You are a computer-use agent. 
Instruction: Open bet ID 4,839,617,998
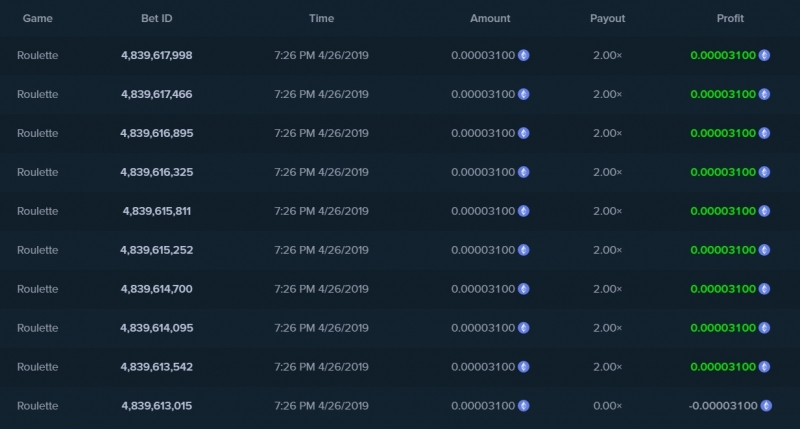157,55
